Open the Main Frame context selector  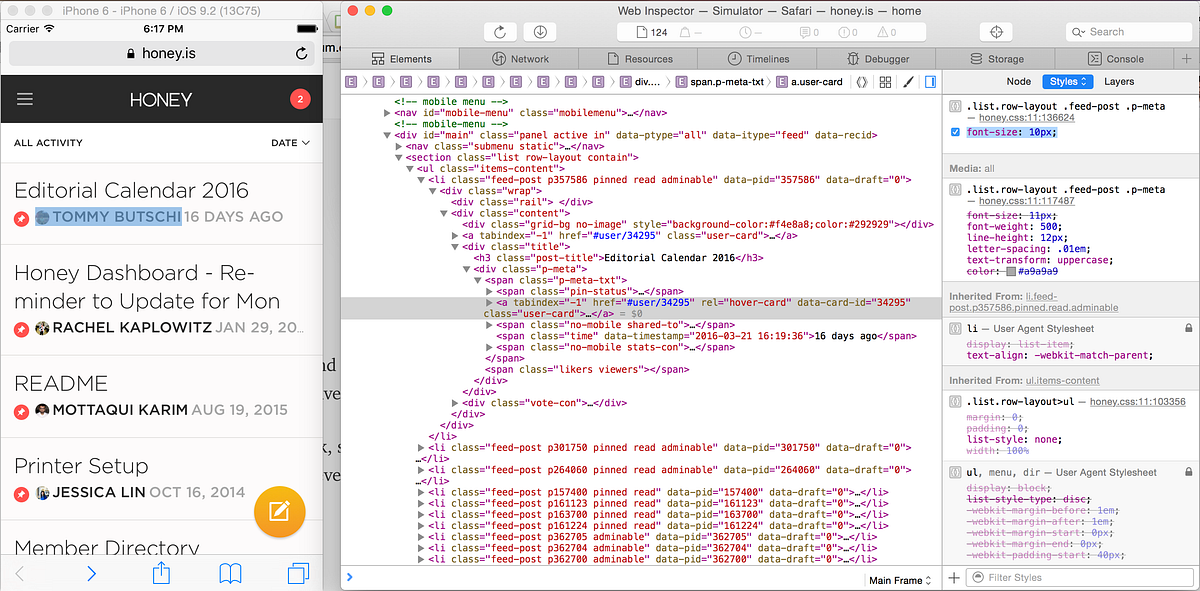(x=900, y=580)
